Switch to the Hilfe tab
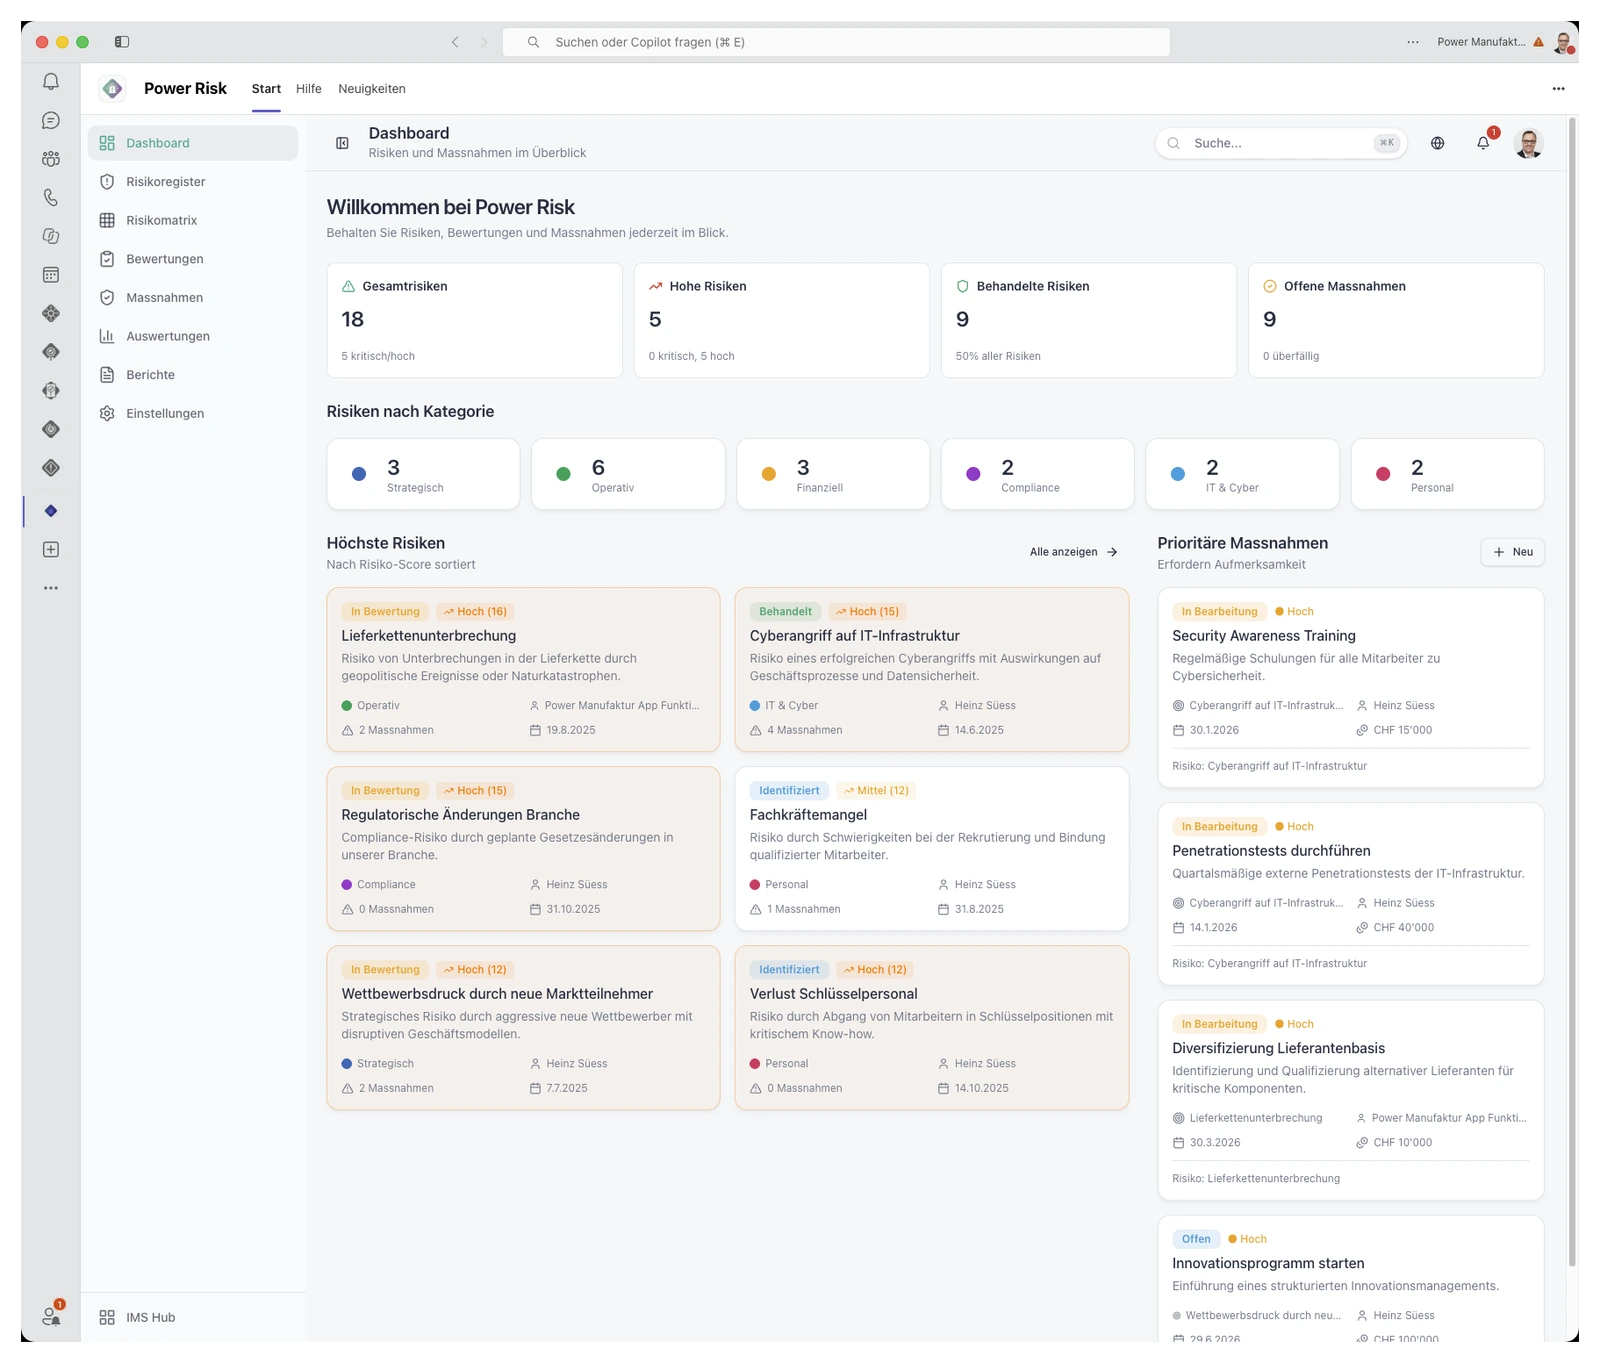The image size is (1600, 1363). point(309,89)
